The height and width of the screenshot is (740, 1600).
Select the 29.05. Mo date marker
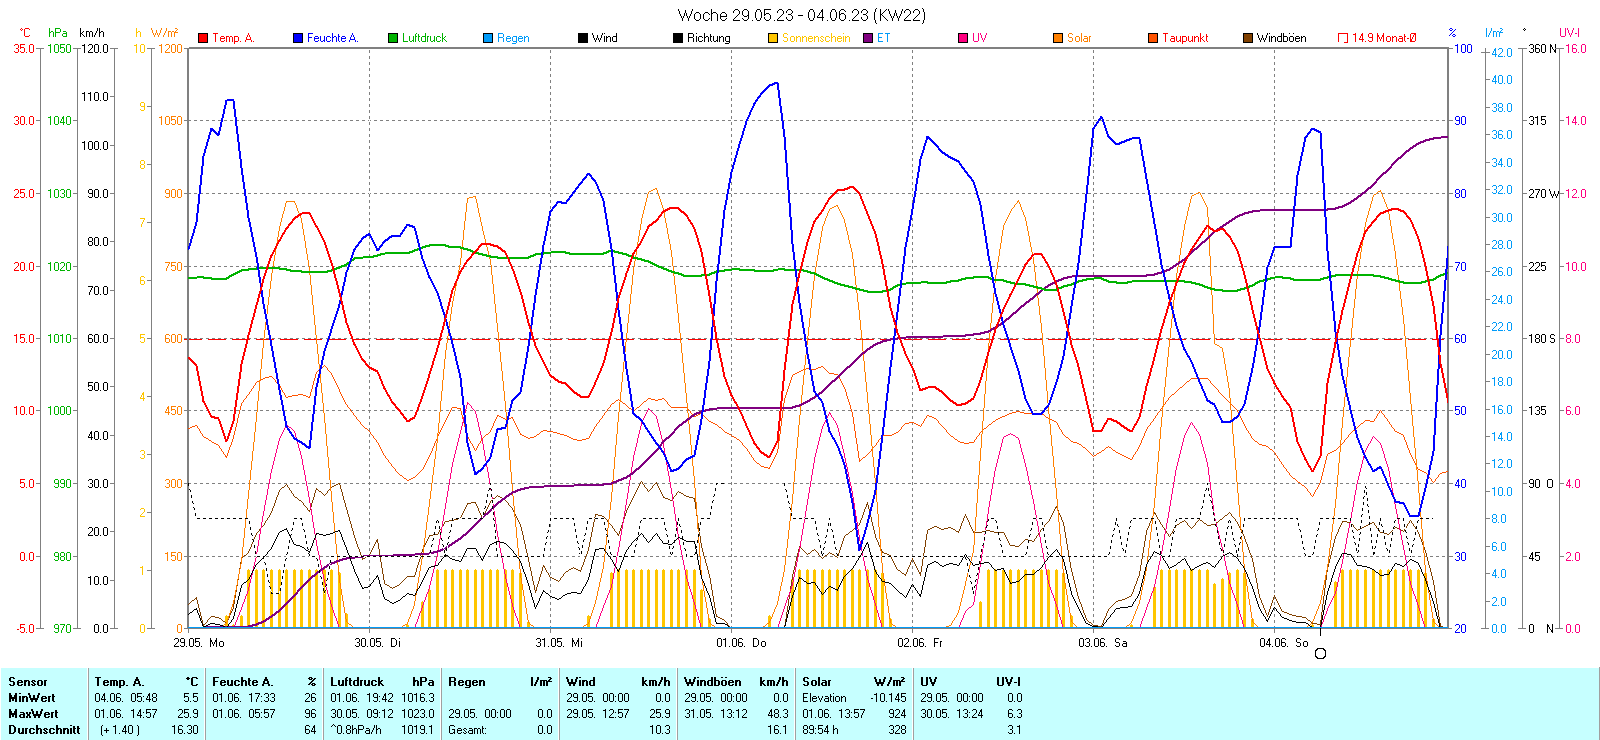199,643
